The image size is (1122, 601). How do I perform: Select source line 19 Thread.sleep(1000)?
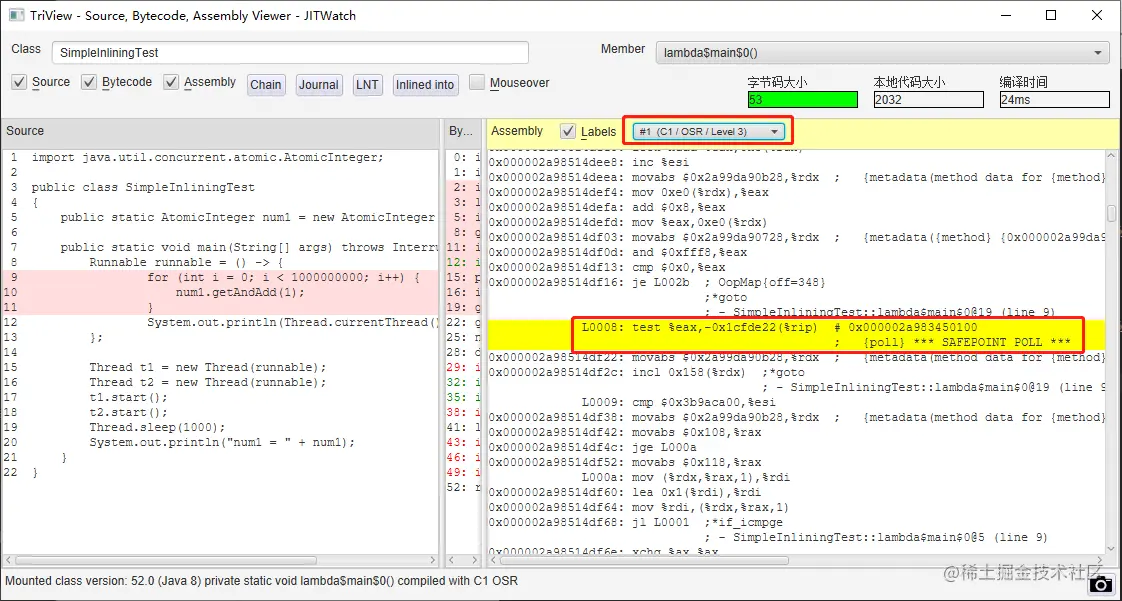220,428
